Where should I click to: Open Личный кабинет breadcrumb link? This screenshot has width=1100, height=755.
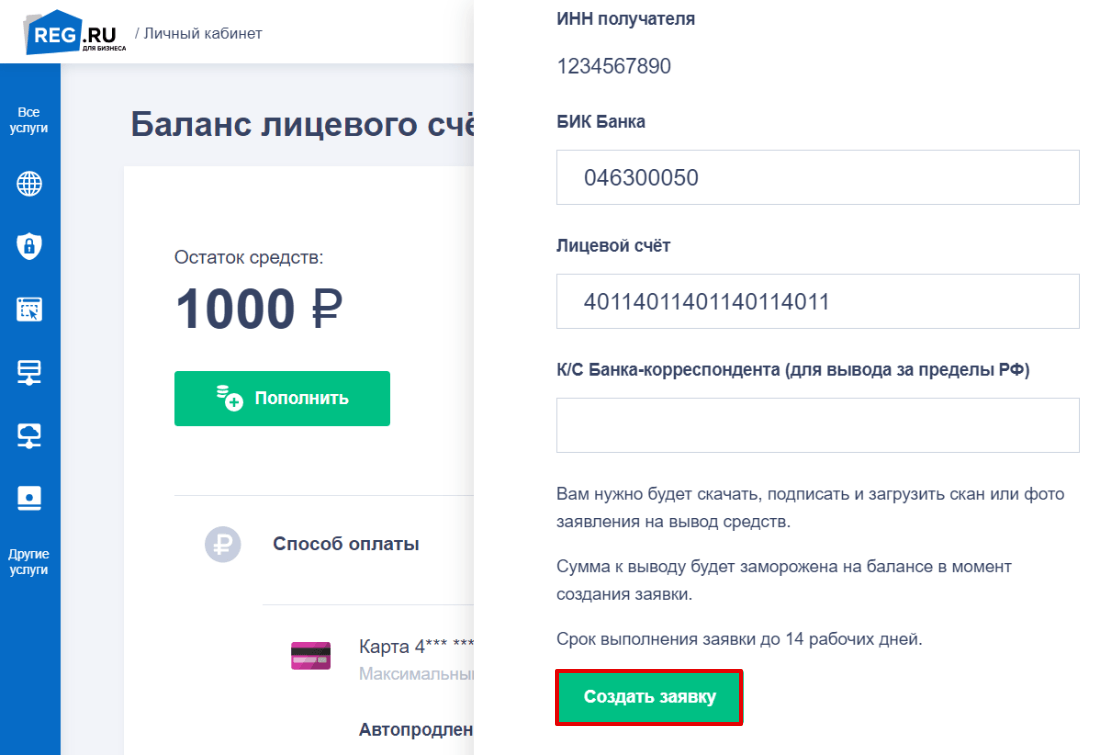[203, 33]
